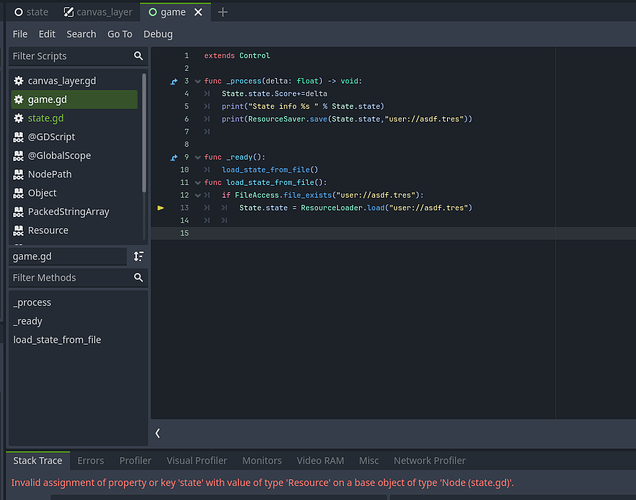Close the game scene tab
This screenshot has height=500, width=636.
(x=198, y=12)
